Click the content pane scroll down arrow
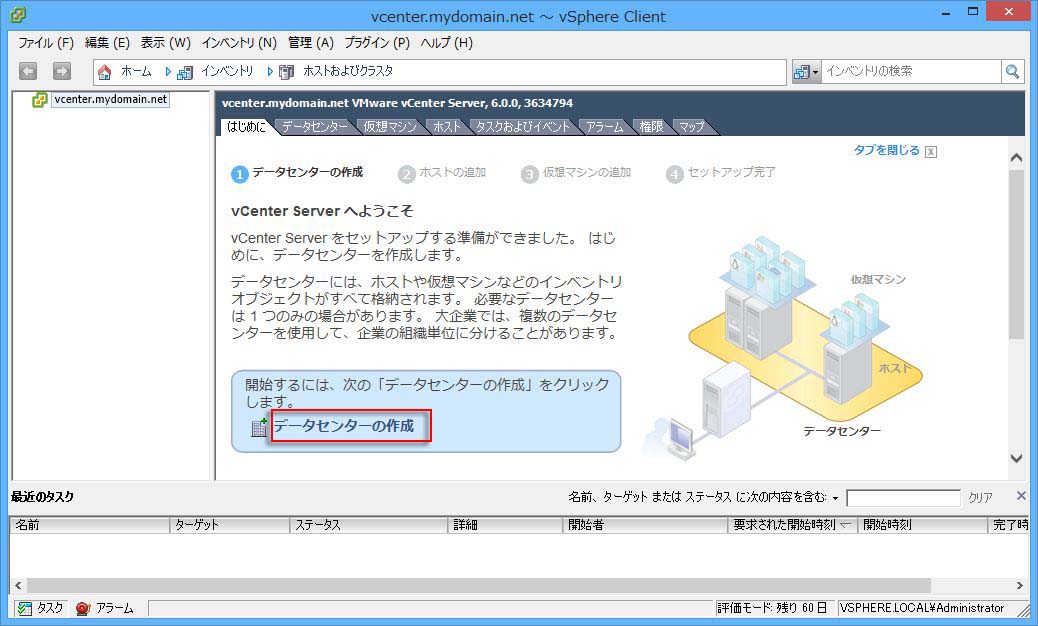The image size is (1038, 626). coord(1017,458)
